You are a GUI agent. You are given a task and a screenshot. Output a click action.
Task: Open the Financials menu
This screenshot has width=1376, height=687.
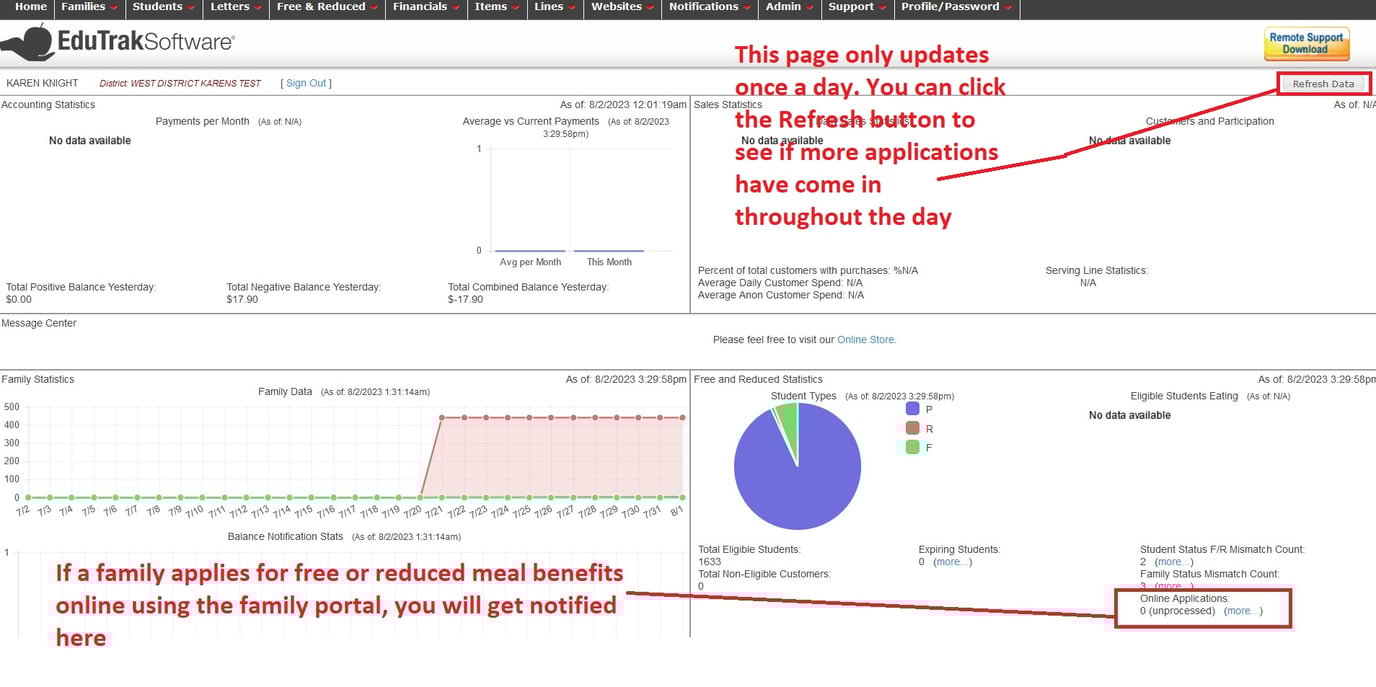click(425, 7)
